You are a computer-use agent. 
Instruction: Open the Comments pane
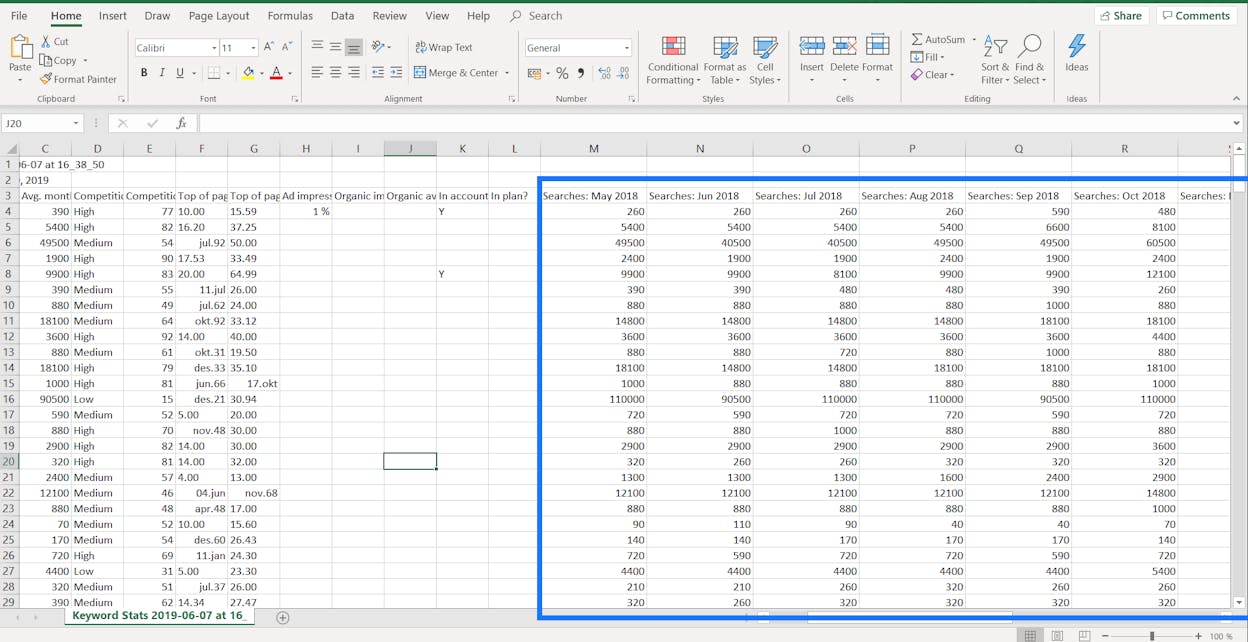pos(1196,16)
